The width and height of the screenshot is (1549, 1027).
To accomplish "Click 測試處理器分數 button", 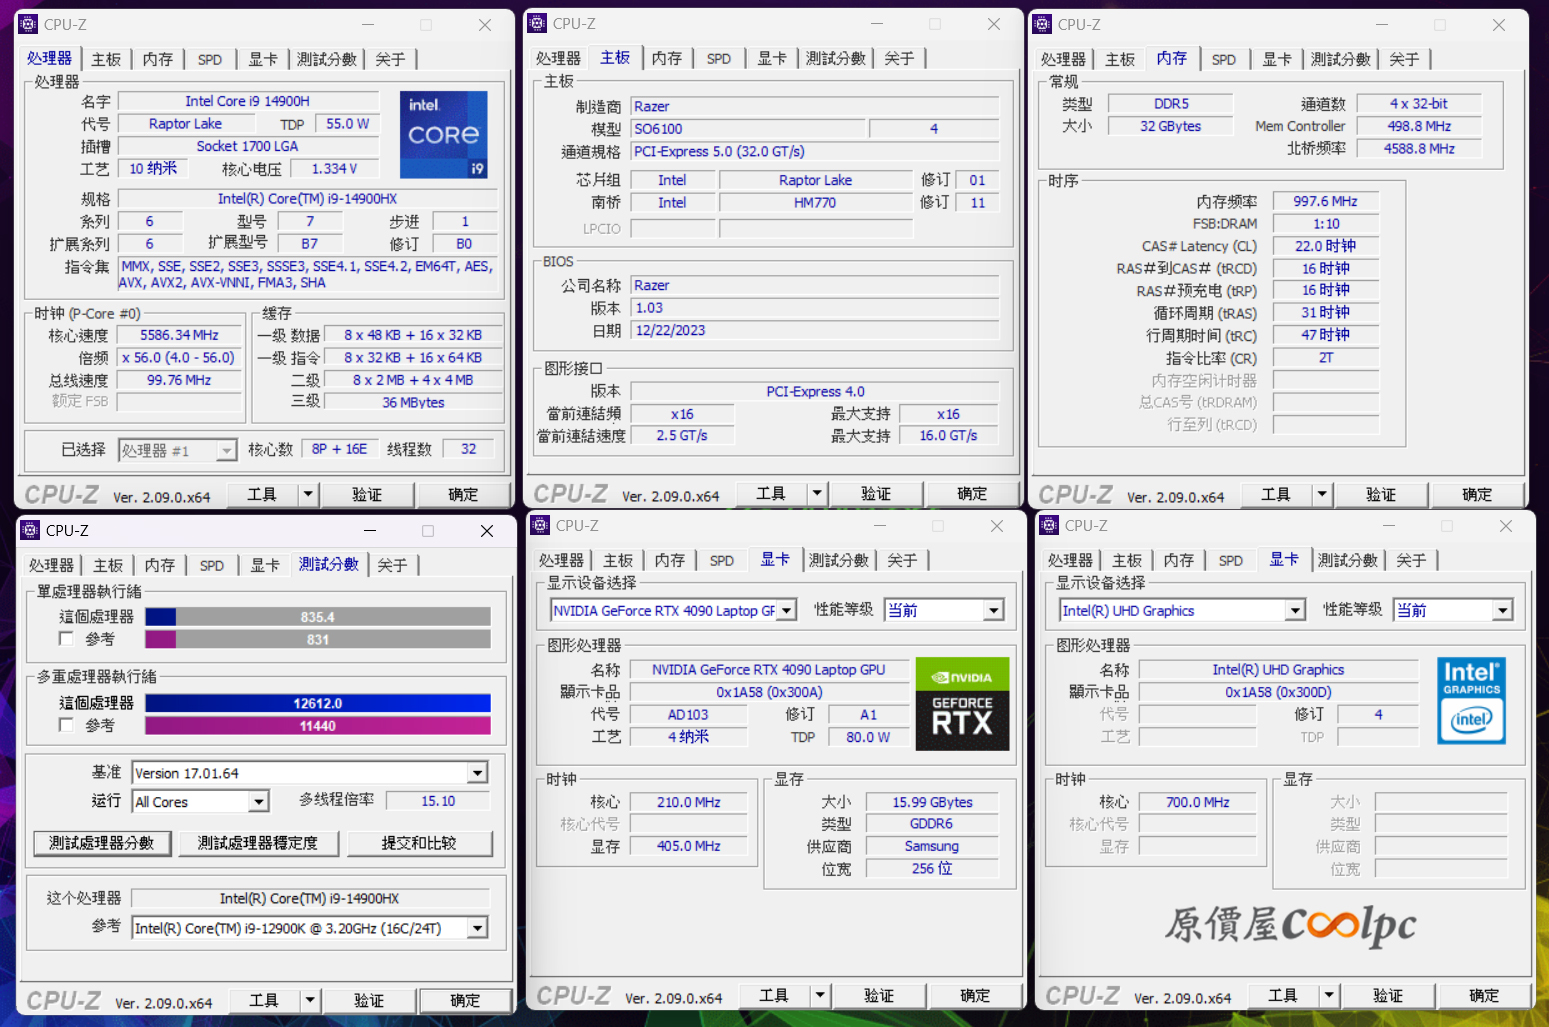I will point(102,843).
